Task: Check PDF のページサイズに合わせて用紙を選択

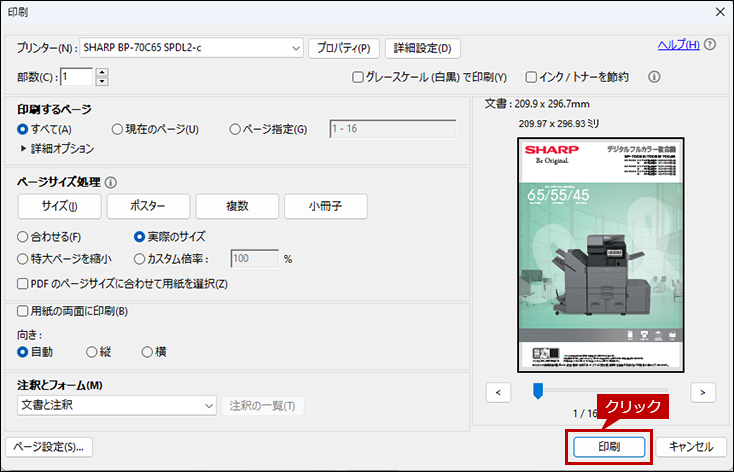Action: tap(22, 284)
